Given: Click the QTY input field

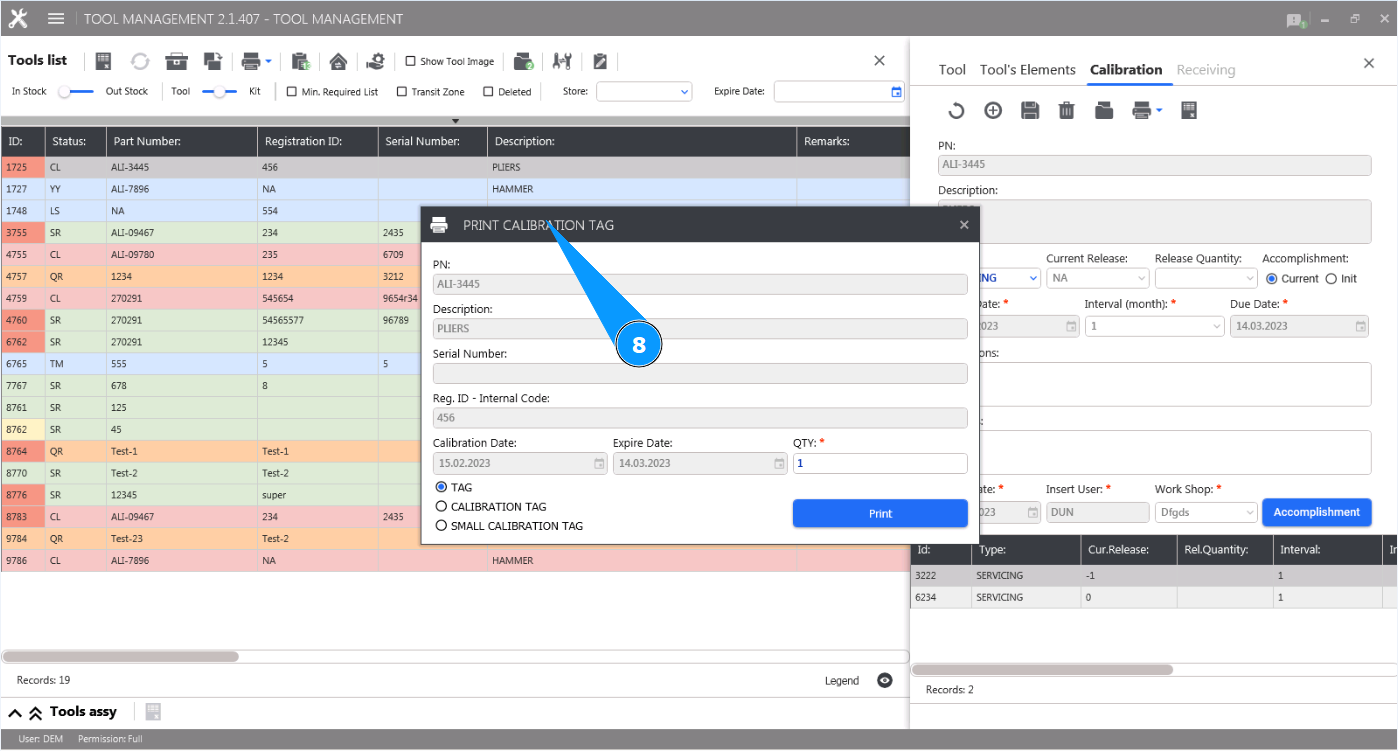Looking at the screenshot, I should pyautogui.click(x=880, y=463).
